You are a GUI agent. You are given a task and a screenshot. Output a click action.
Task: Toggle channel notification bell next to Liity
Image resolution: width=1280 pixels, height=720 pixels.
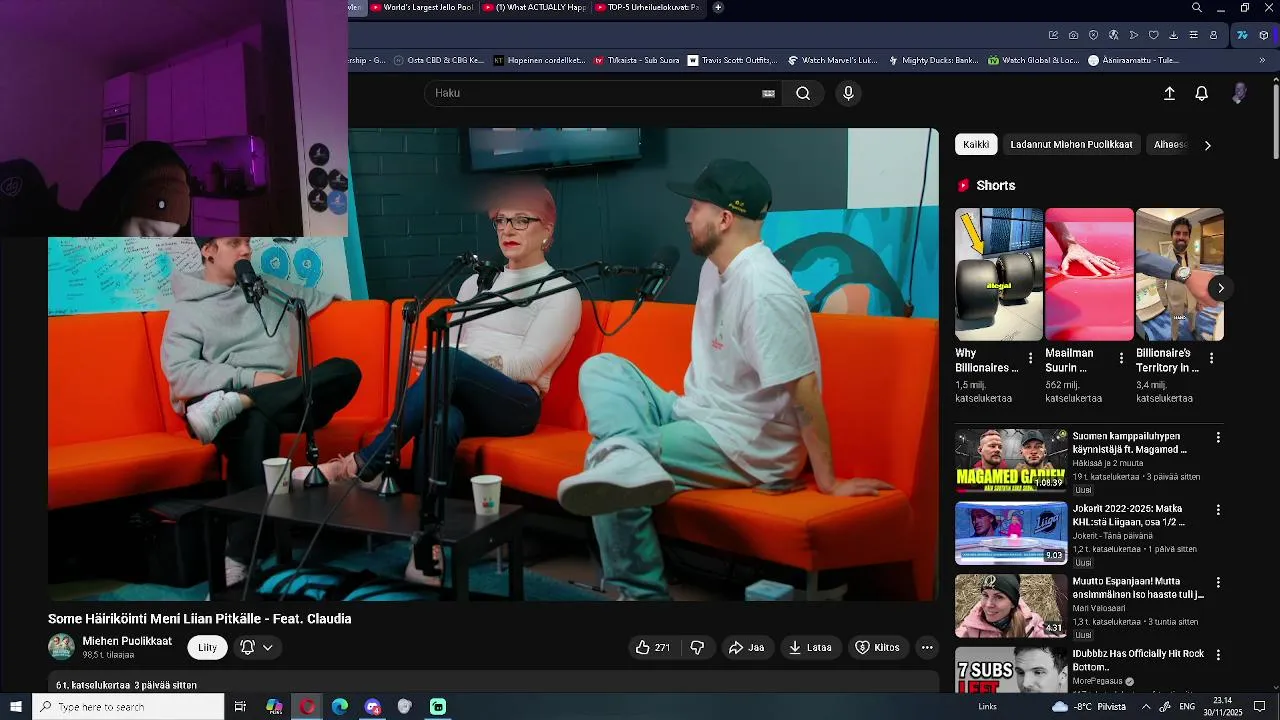pos(247,647)
